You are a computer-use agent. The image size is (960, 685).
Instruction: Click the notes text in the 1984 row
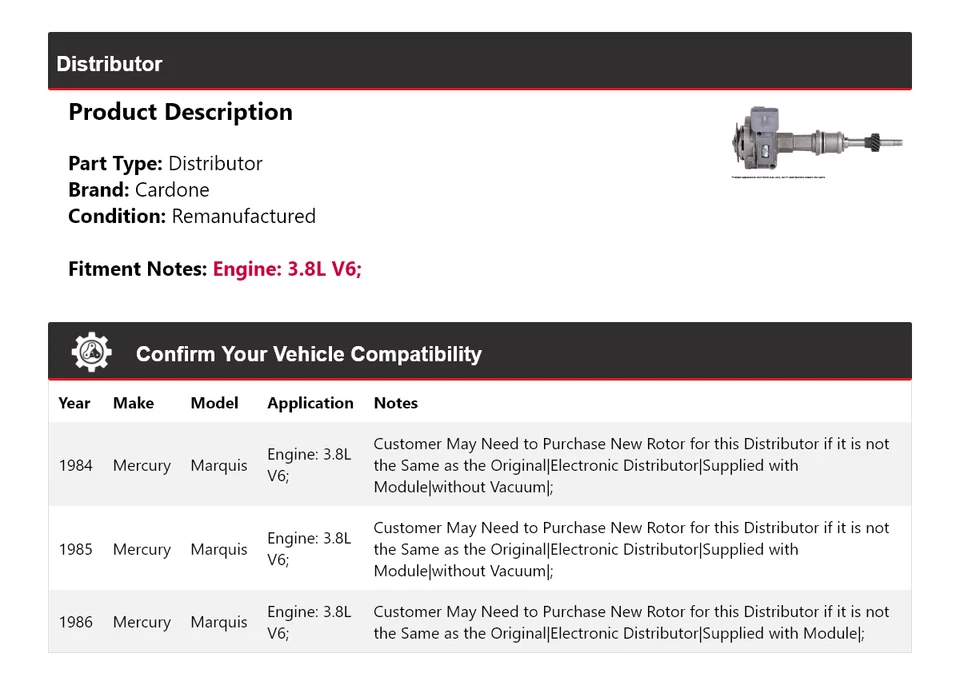(x=630, y=465)
